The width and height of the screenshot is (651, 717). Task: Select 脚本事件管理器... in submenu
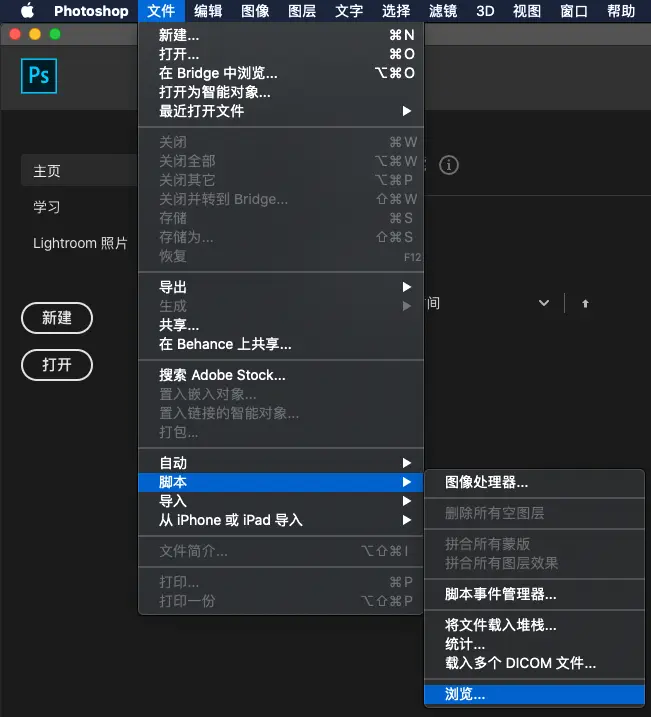(x=534, y=594)
